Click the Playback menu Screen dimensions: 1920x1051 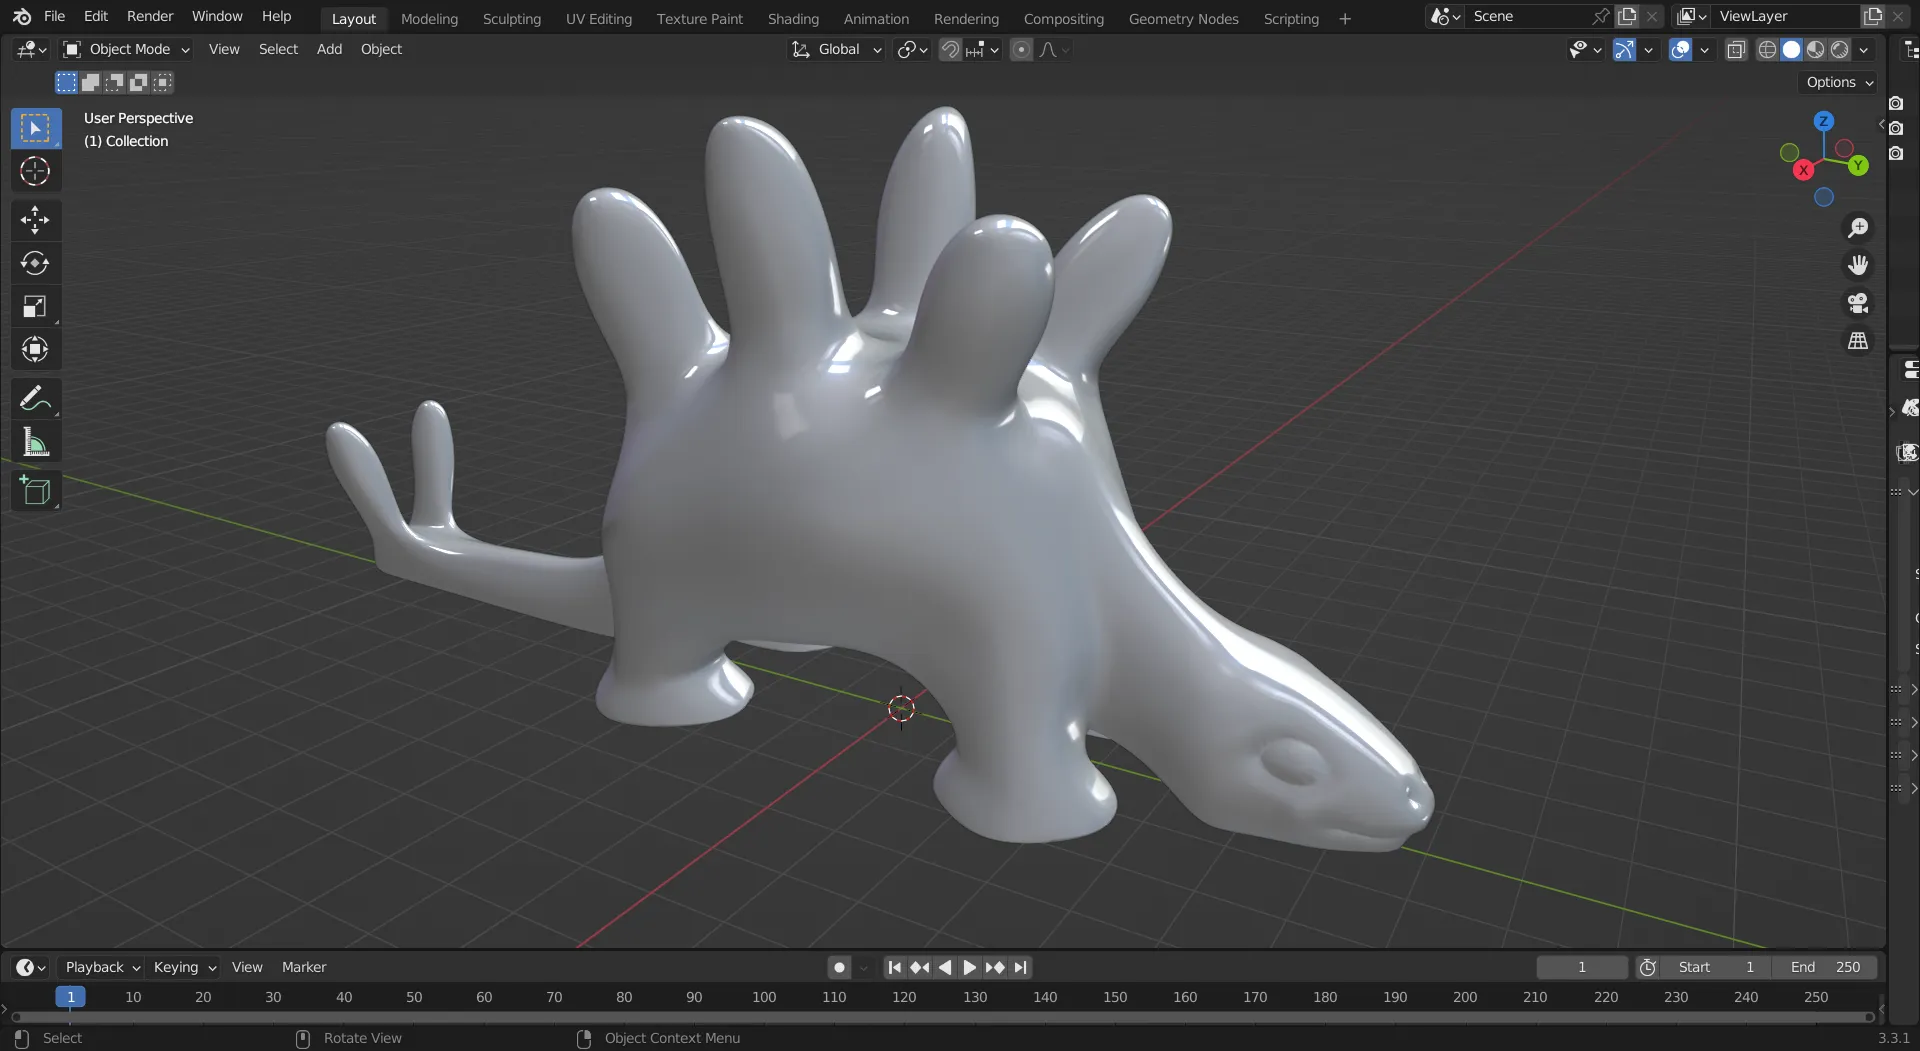(x=94, y=967)
